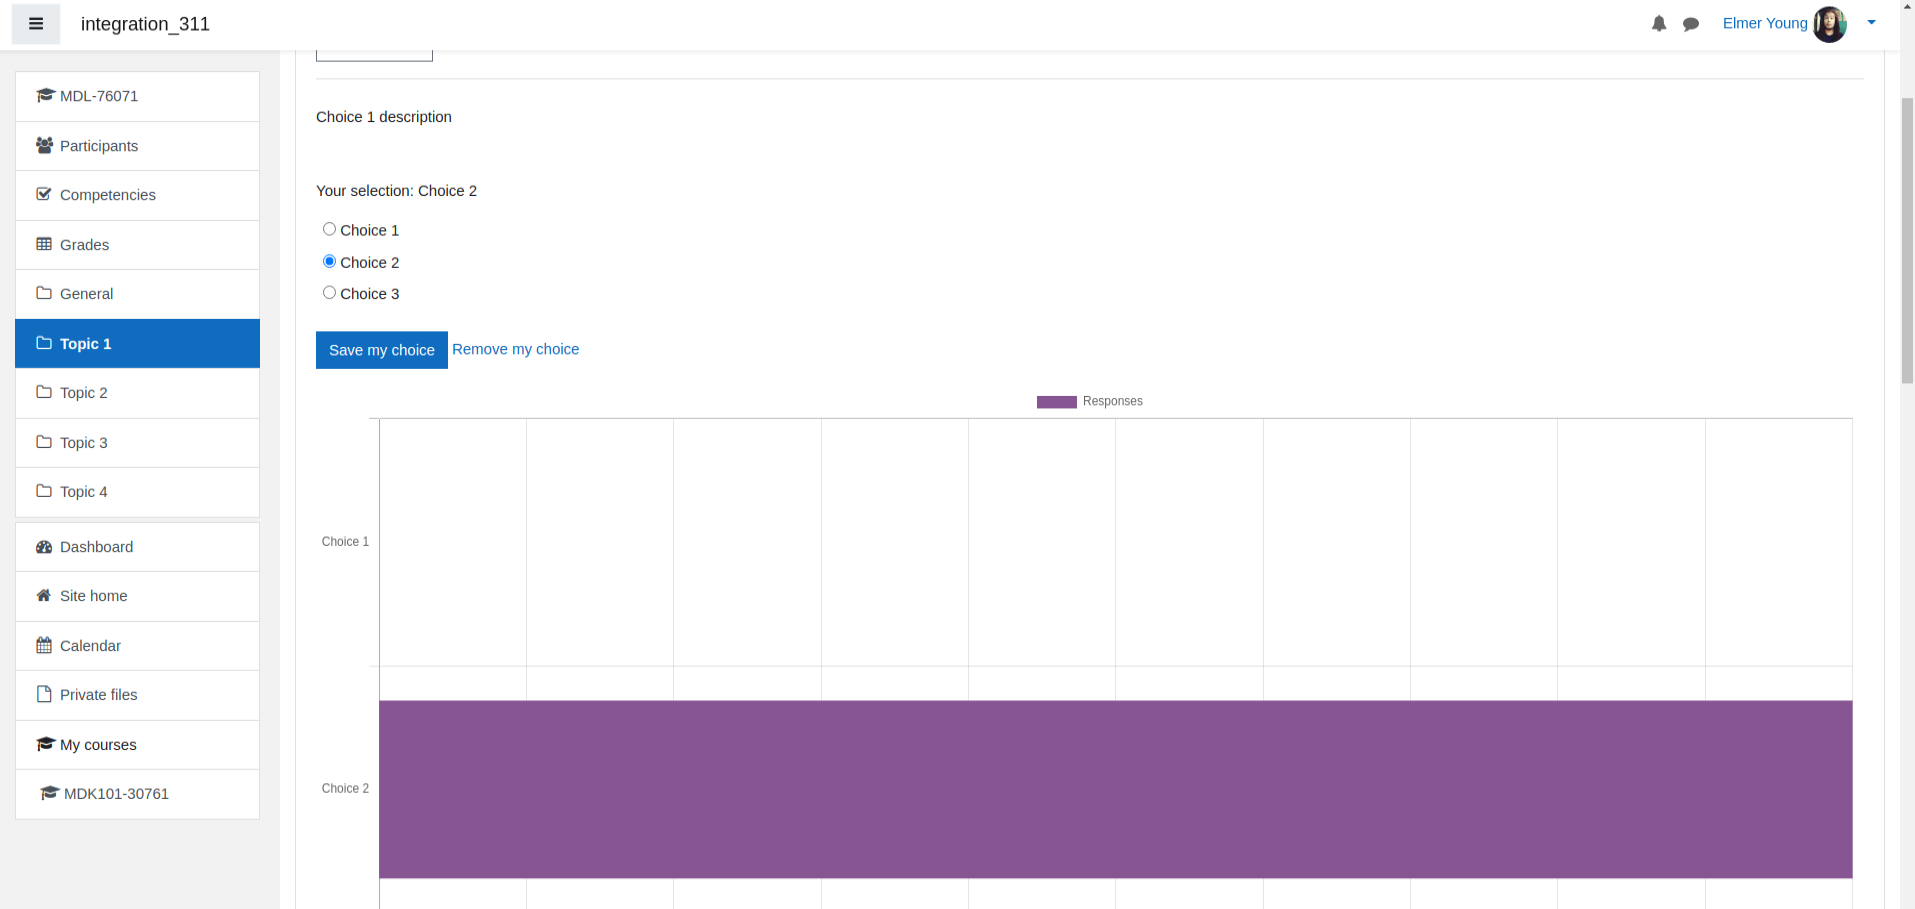Click the Topic 4 folder icon
The image size is (1915, 909).
44,491
